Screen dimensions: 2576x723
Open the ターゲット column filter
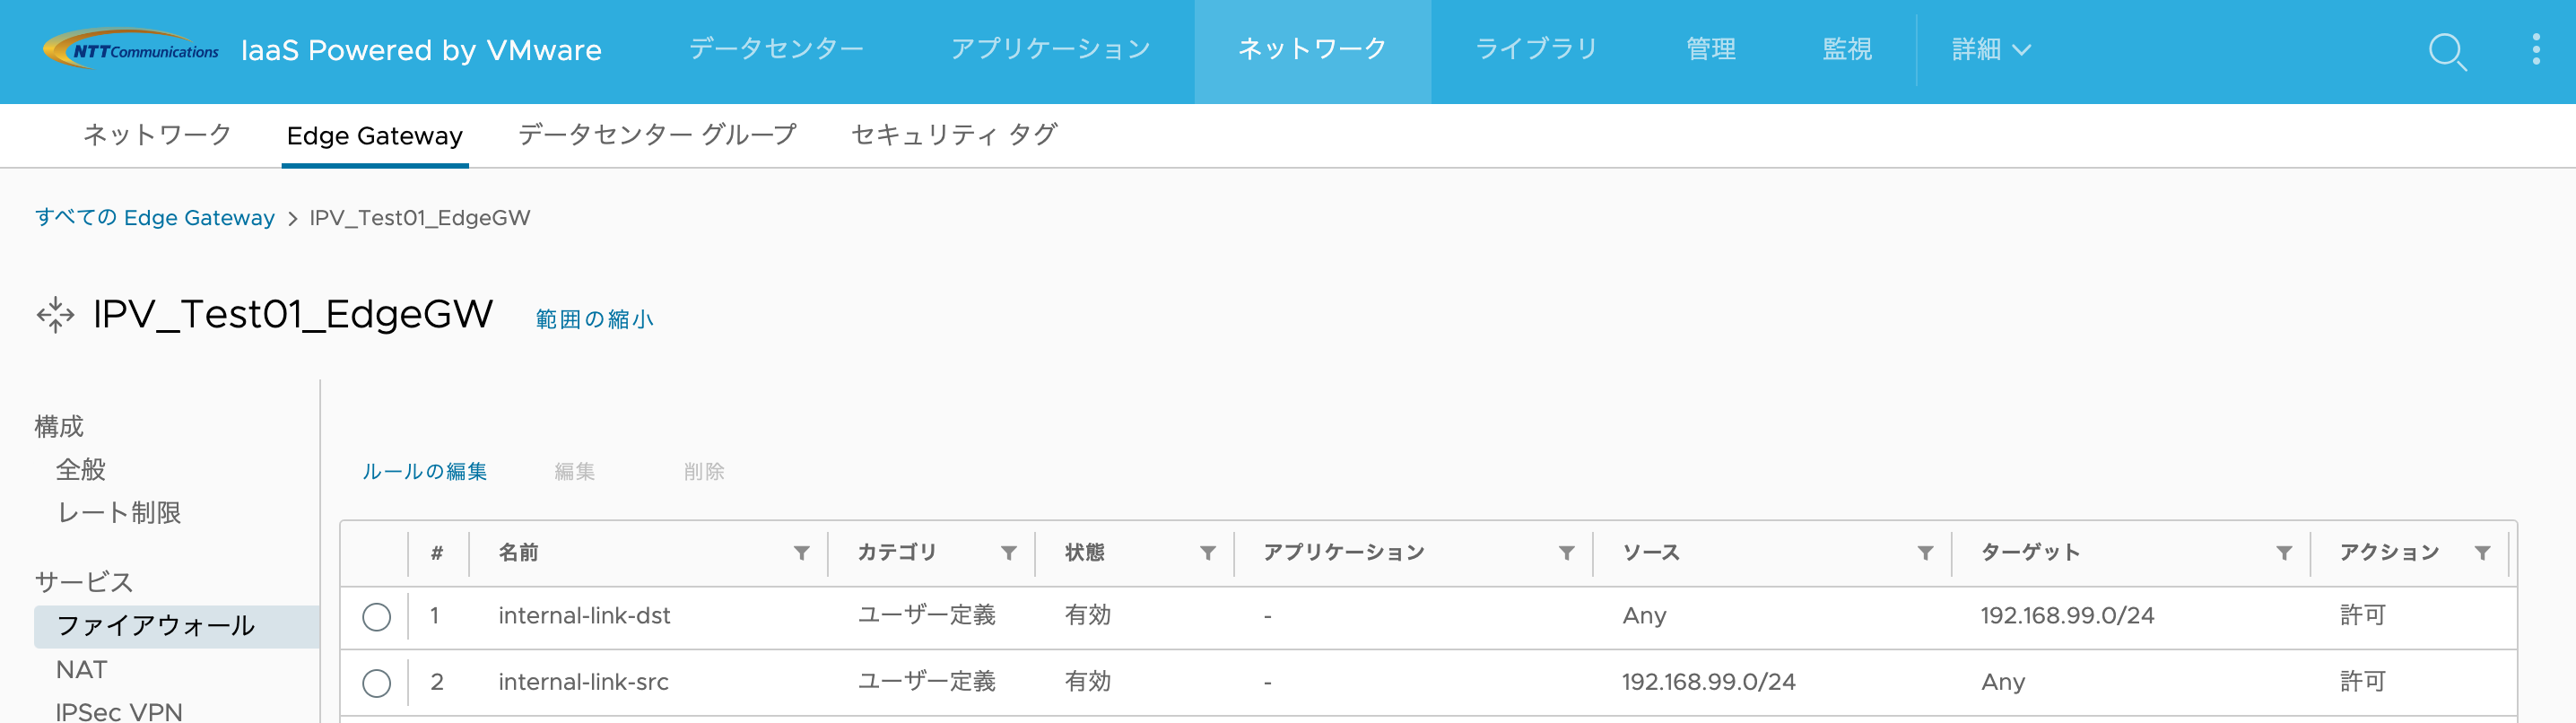point(2285,552)
